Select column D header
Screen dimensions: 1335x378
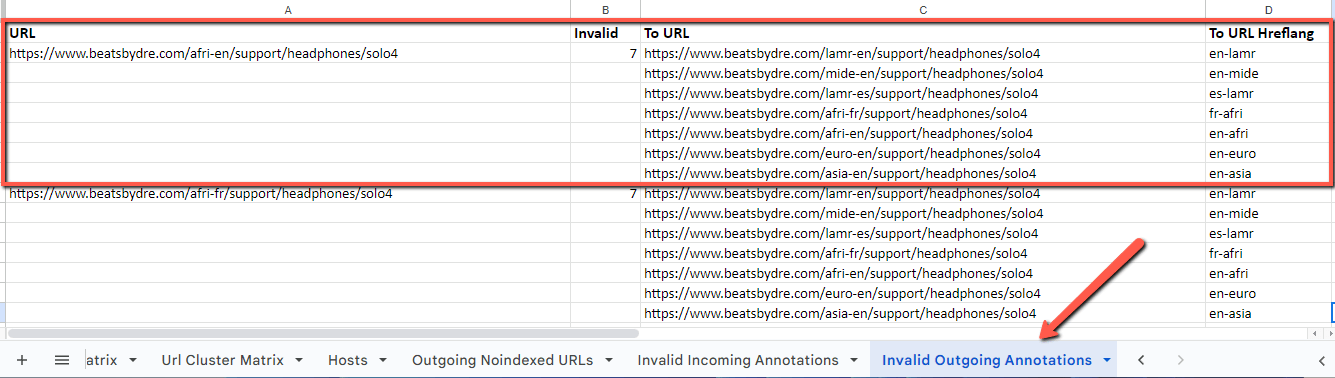[1268, 9]
